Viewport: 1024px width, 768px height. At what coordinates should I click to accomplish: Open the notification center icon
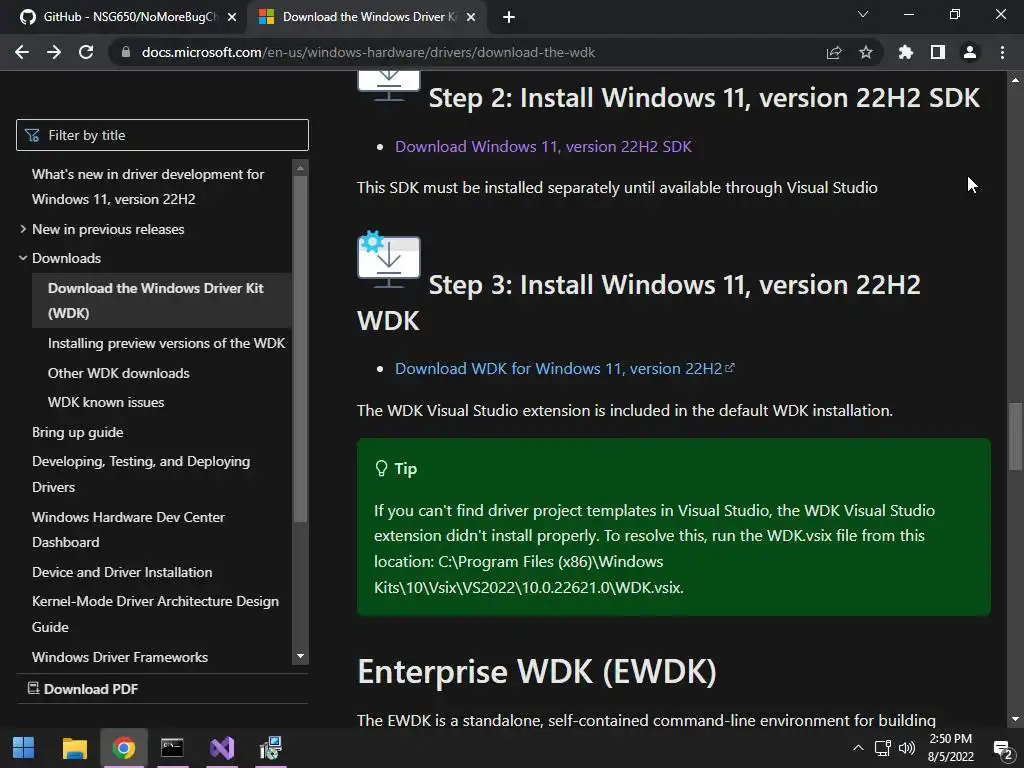coord(1002,748)
